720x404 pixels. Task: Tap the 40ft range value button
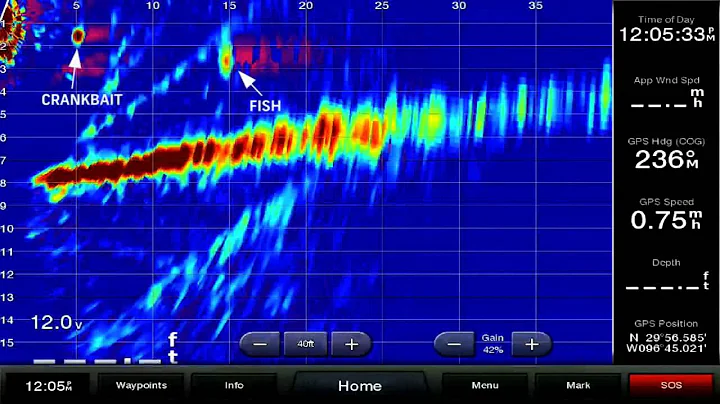click(305, 344)
